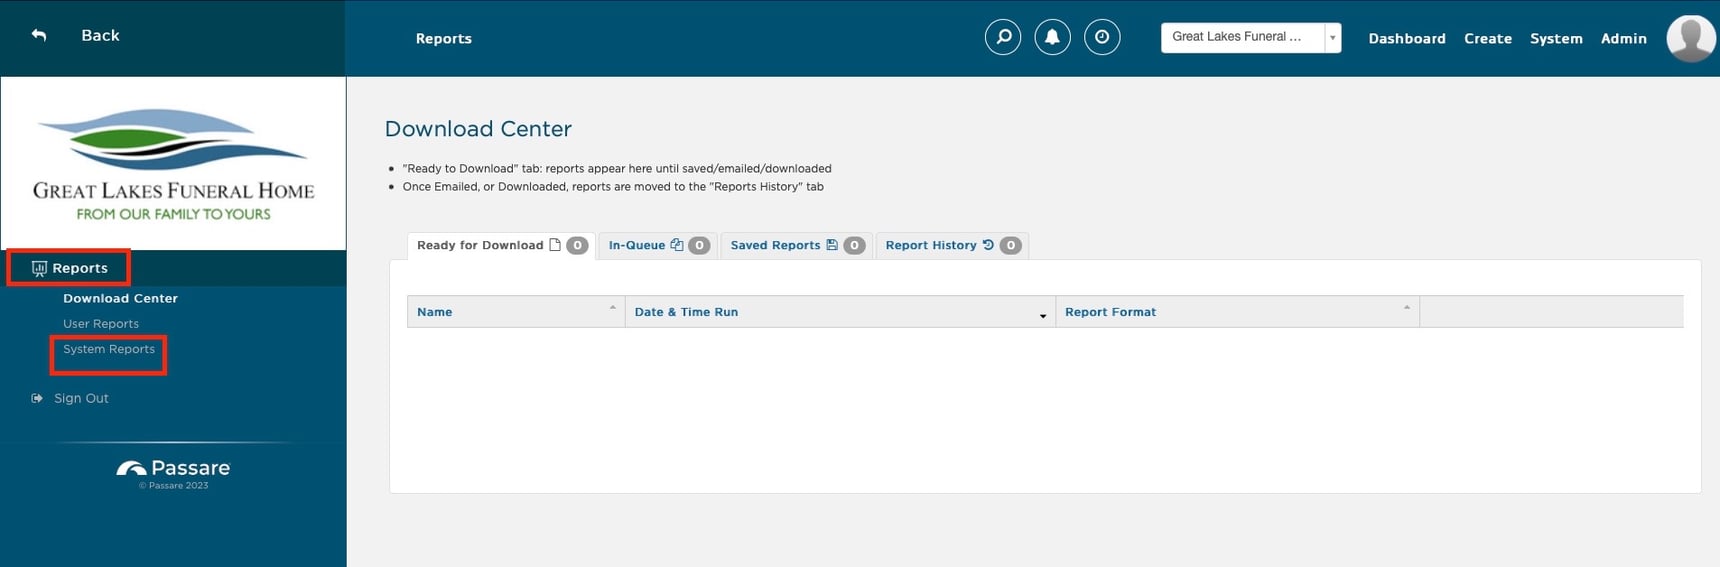Select the Ready for Download tab

coord(480,245)
